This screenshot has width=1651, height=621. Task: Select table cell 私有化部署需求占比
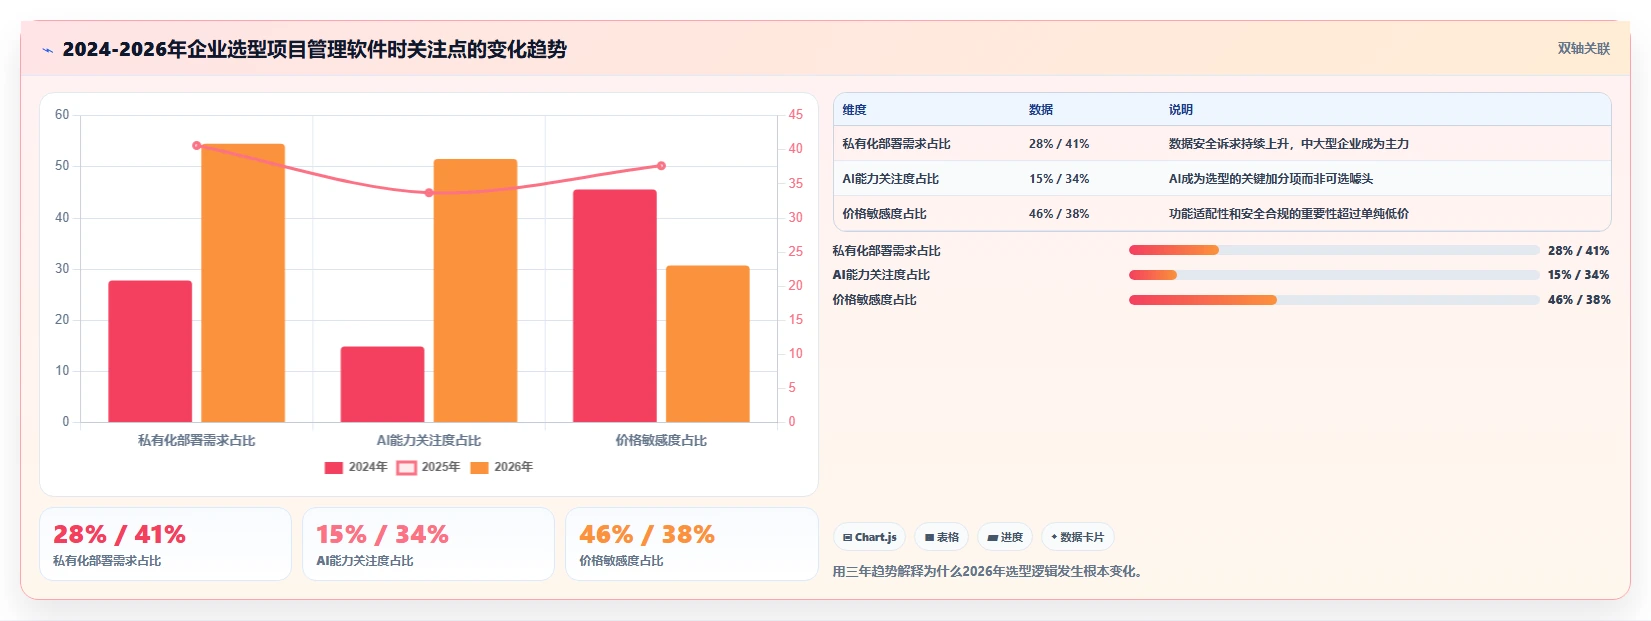896,144
